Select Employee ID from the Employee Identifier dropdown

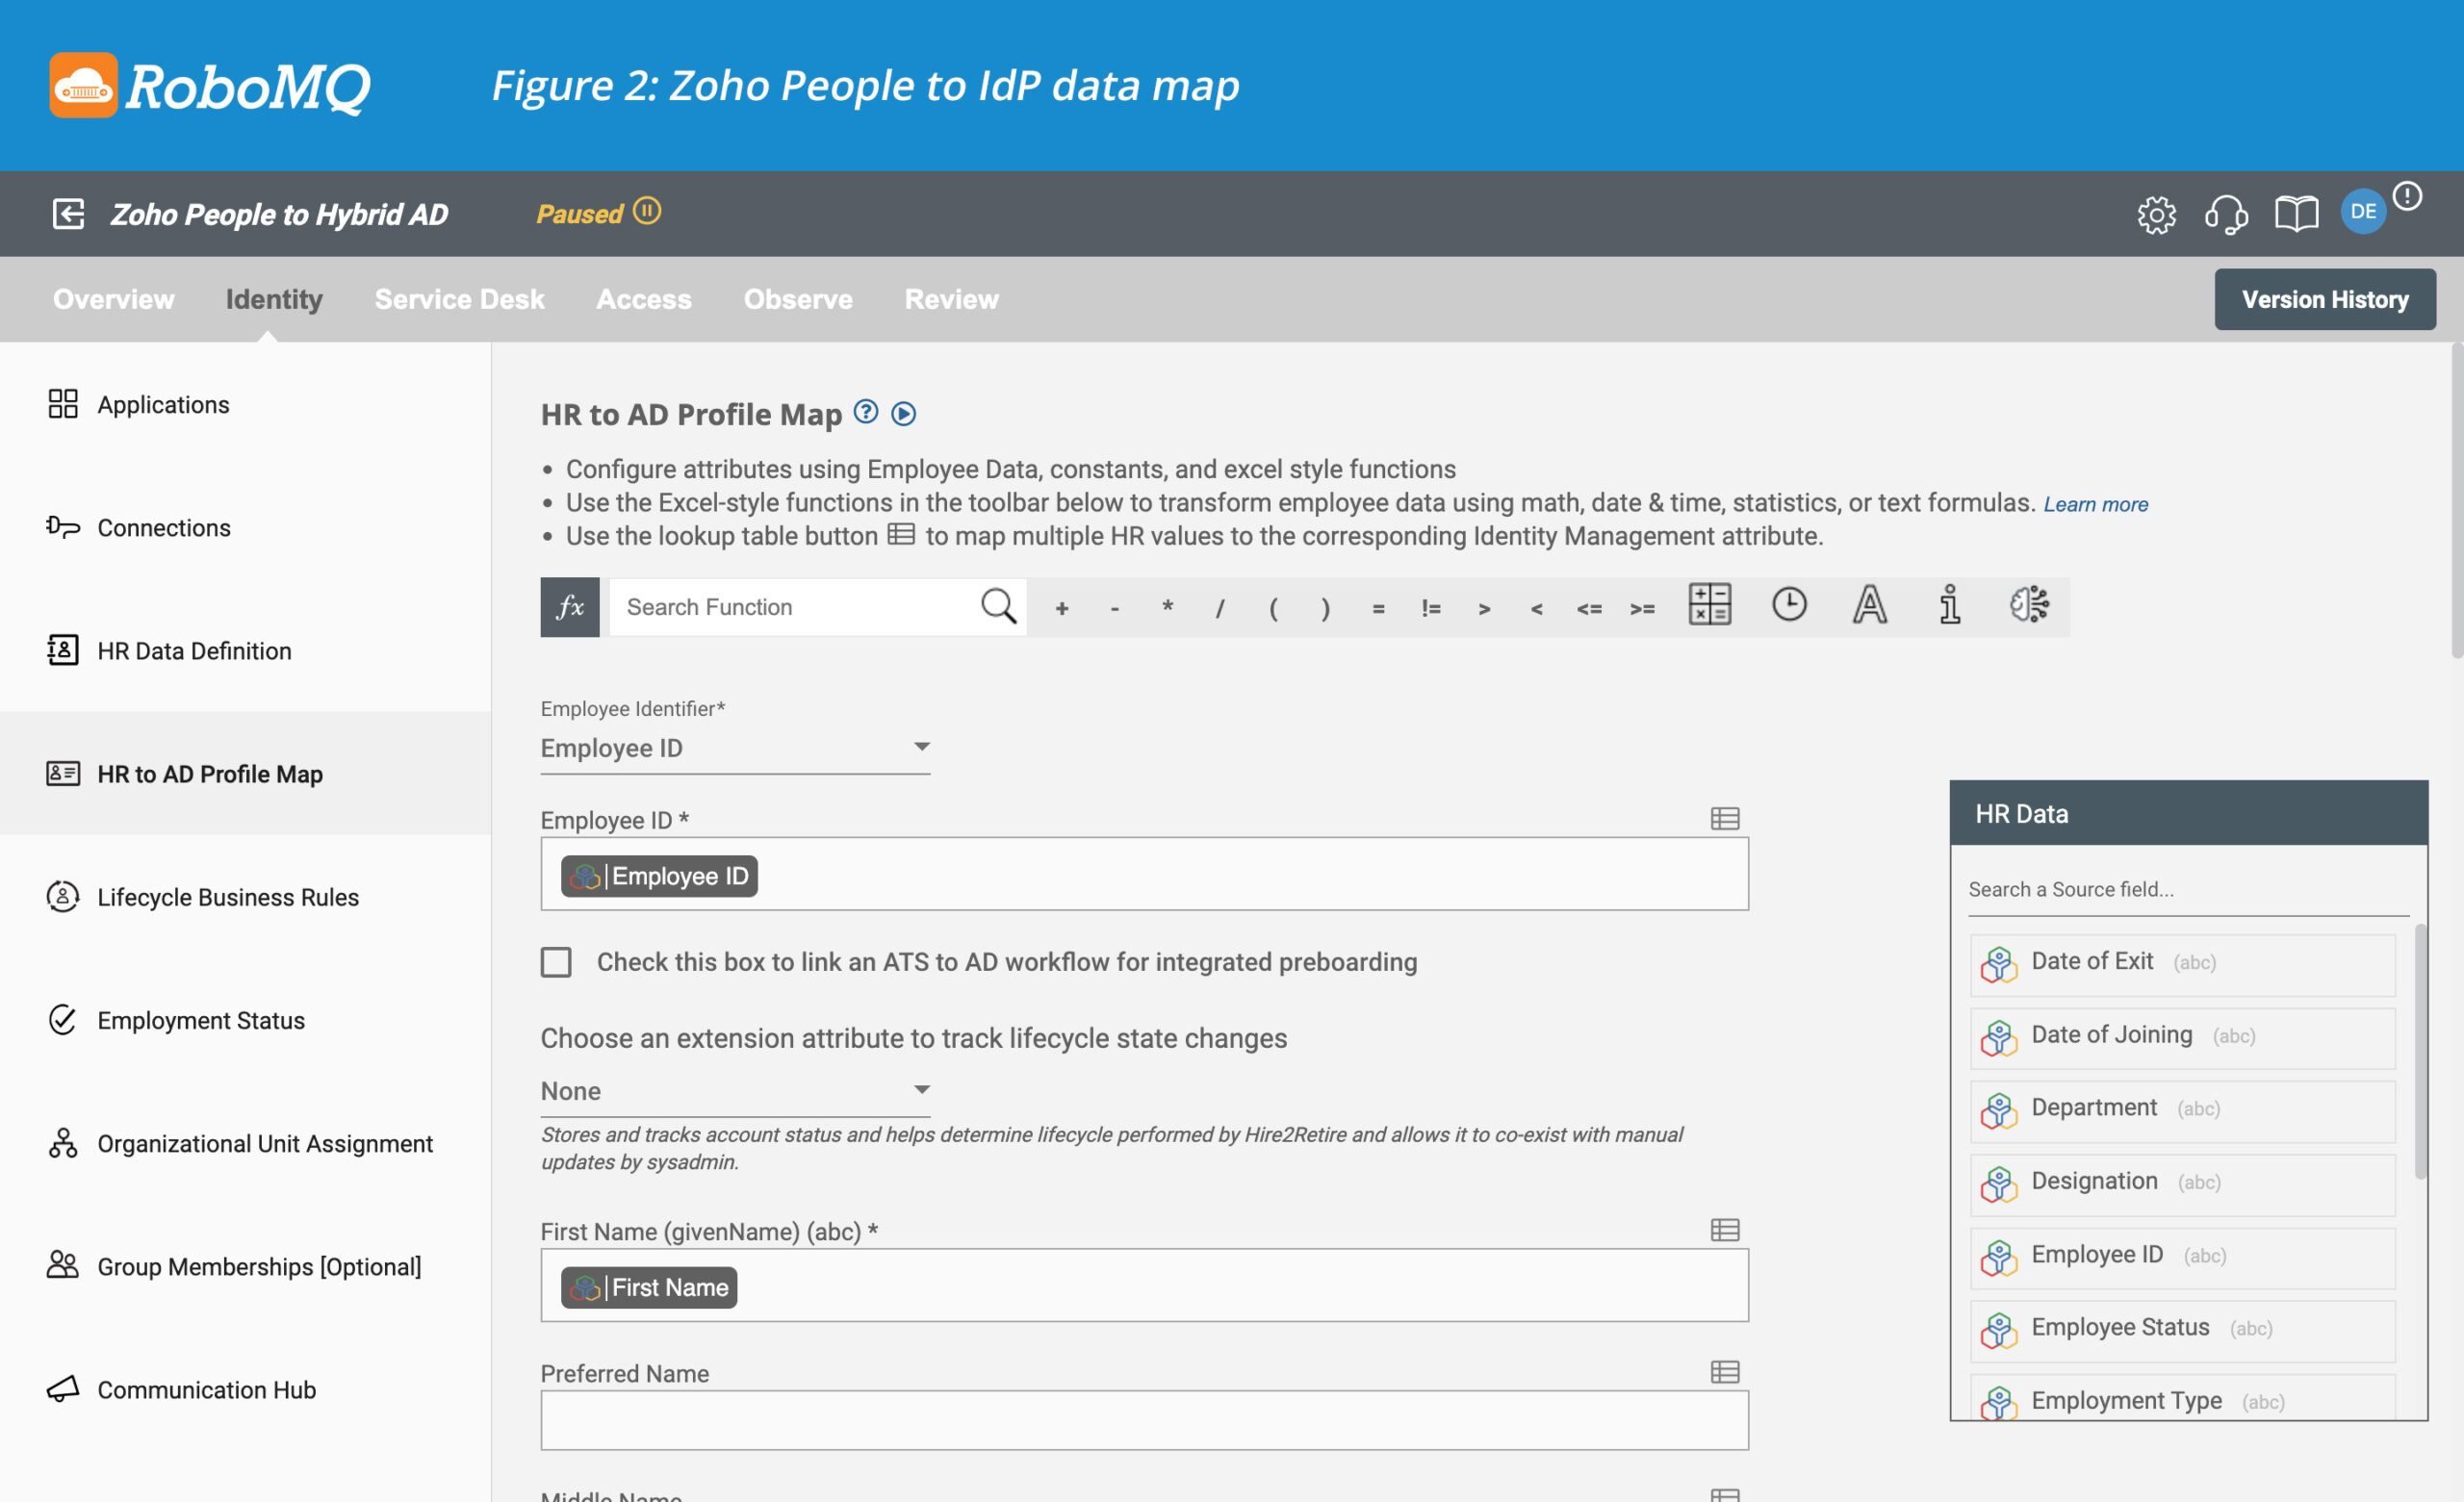tap(731, 748)
